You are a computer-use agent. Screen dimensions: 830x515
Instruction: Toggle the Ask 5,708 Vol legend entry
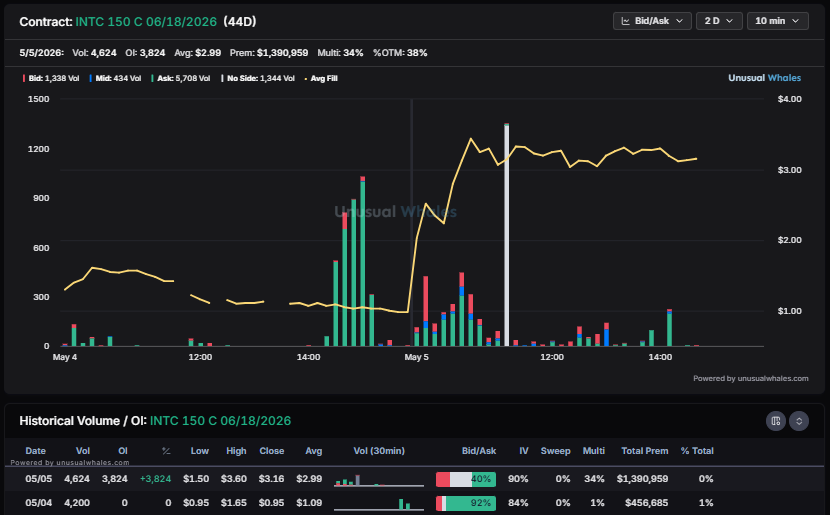coord(181,78)
